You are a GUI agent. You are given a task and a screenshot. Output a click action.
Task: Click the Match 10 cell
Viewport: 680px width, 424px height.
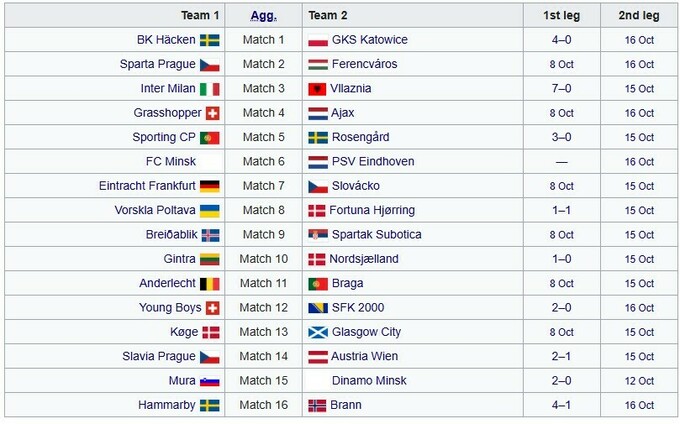pos(263,259)
